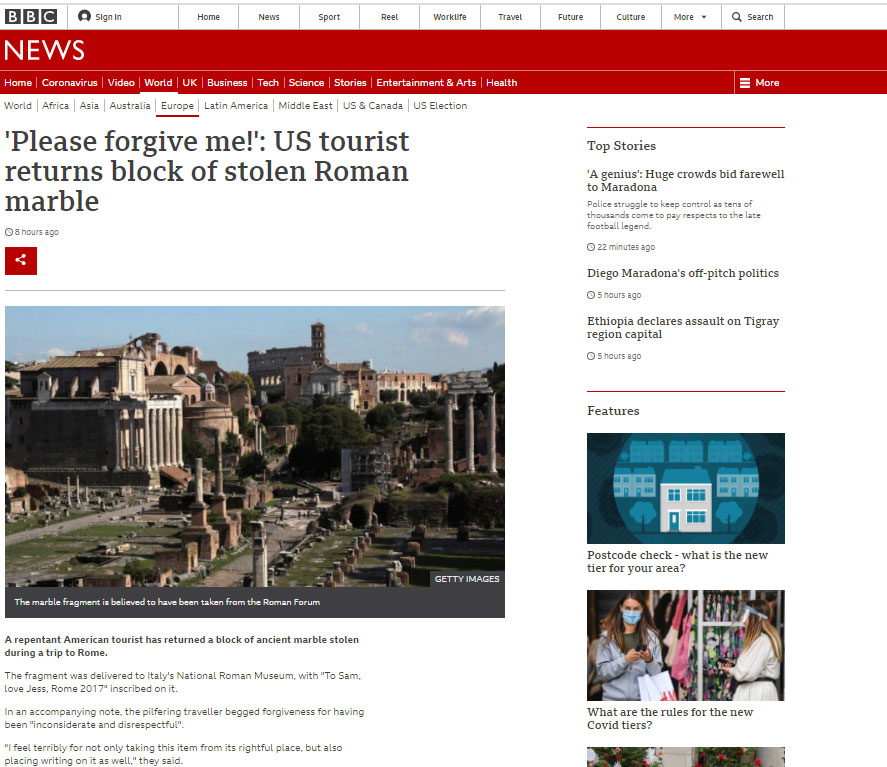887x767 pixels.
Task: Click the red share icon button
Action: [21, 260]
